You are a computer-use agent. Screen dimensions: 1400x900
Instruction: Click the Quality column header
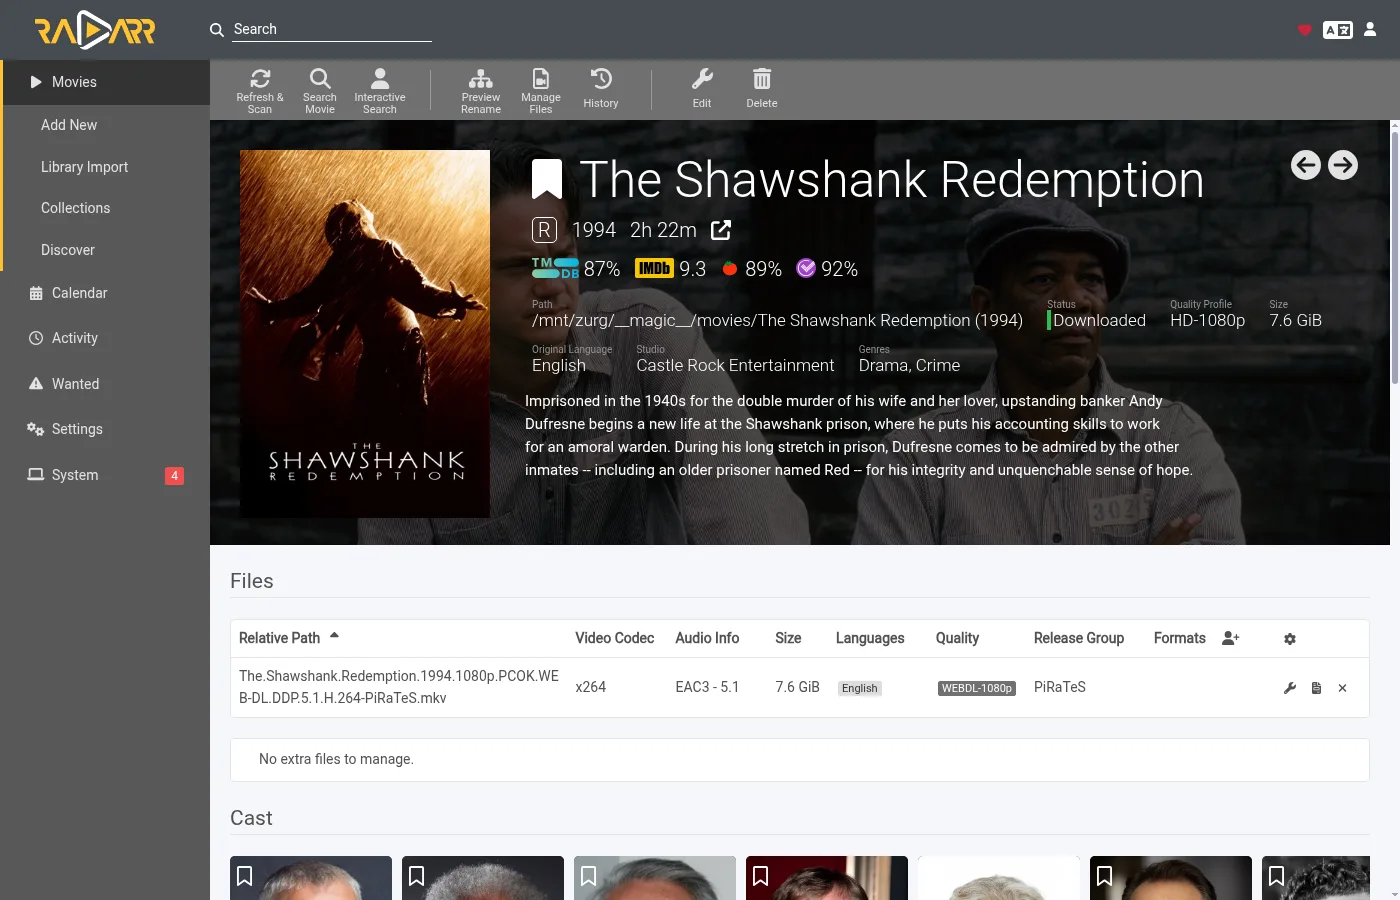pyautogui.click(x=957, y=638)
